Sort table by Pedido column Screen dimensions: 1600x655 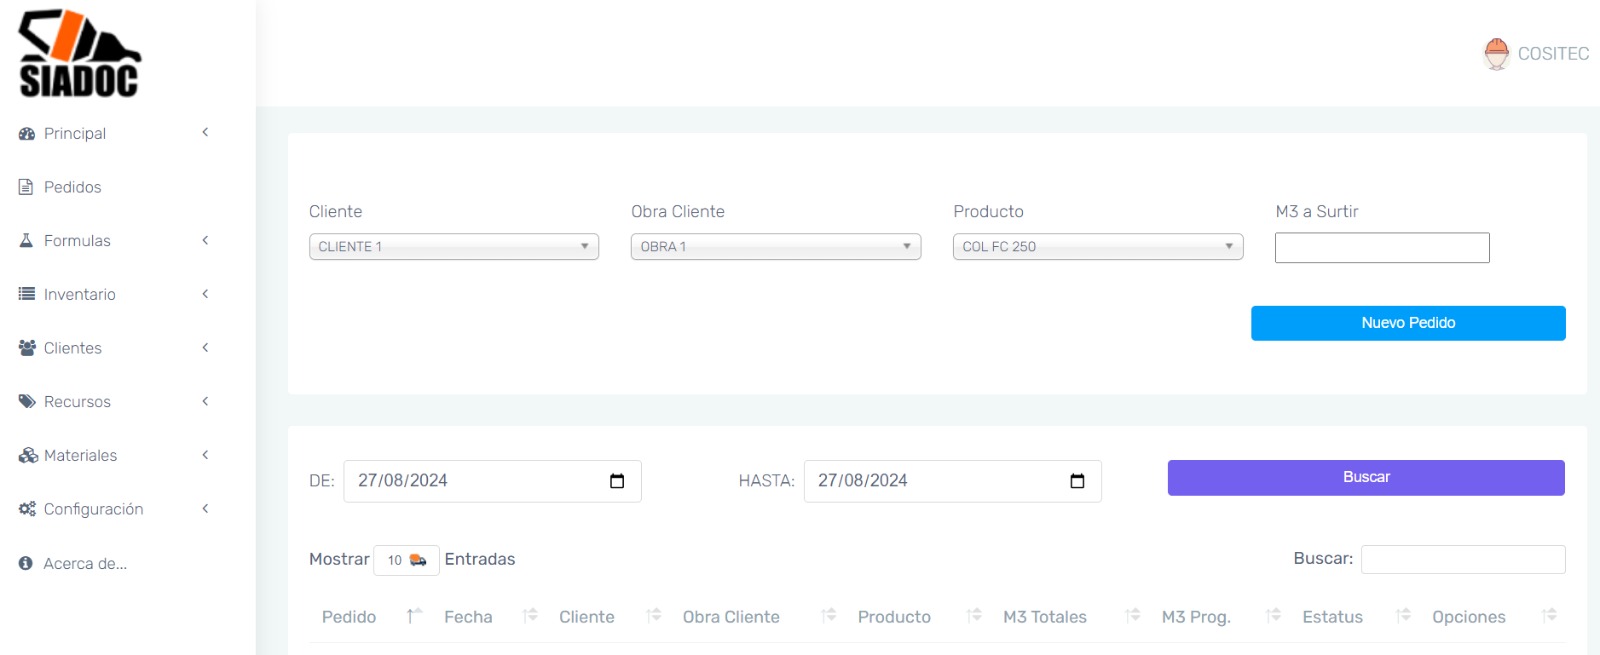click(x=349, y=617)
